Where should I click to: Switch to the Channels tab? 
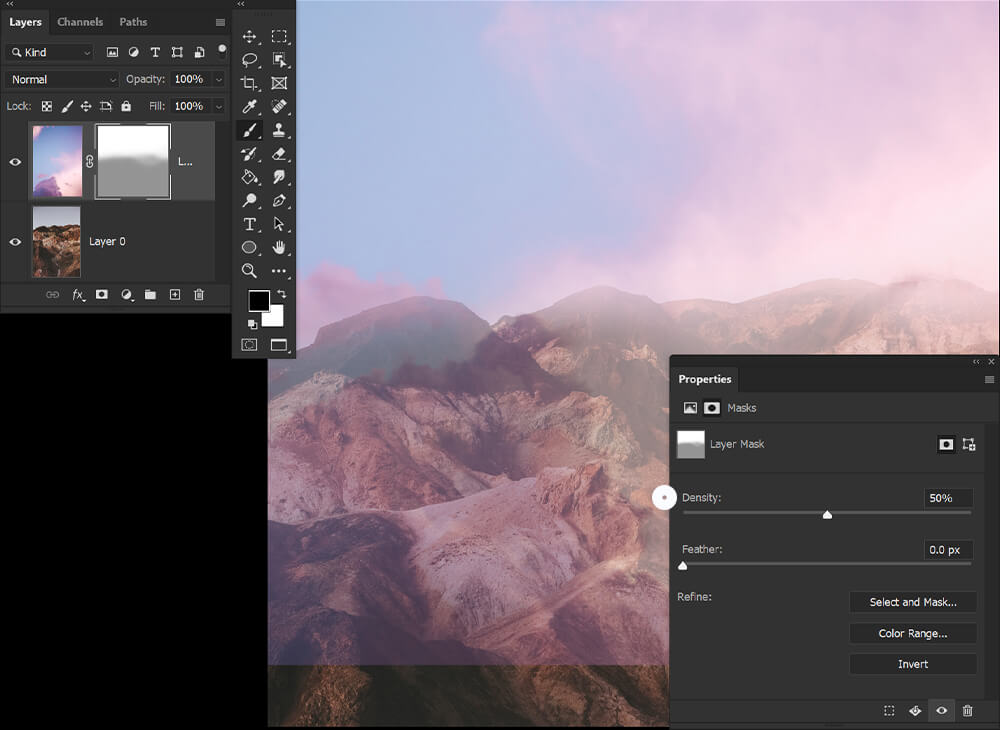[80, 22]
